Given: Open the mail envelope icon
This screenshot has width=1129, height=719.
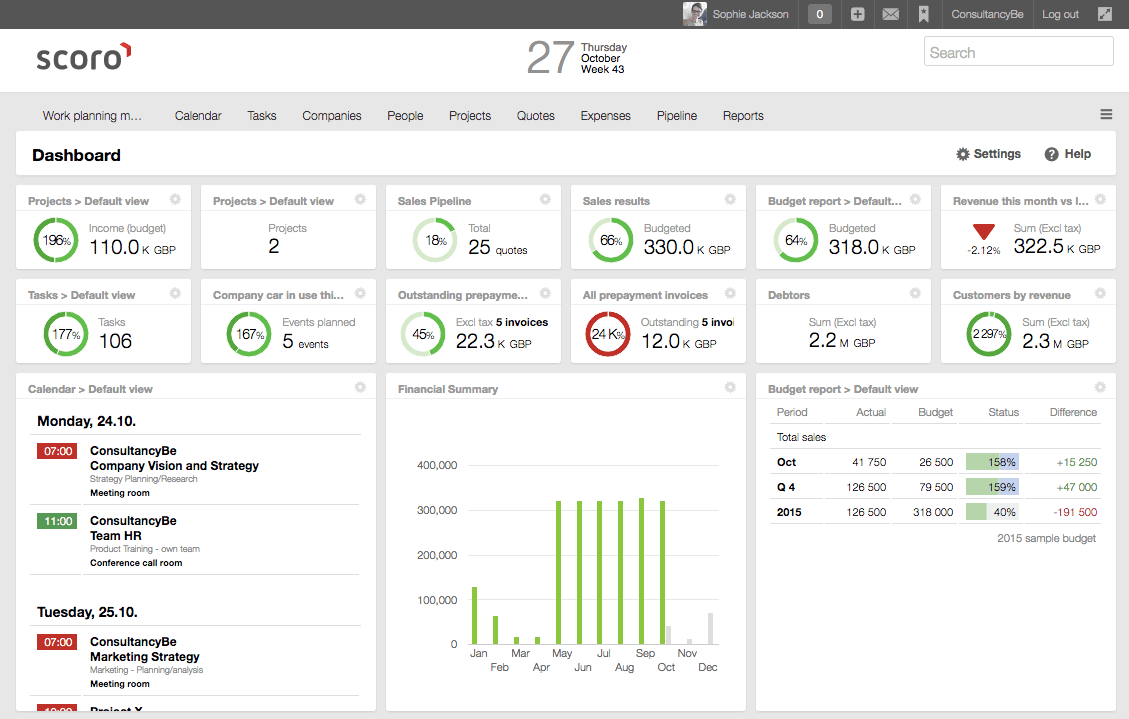Looking at the screenshot, I should click(891, 14).
